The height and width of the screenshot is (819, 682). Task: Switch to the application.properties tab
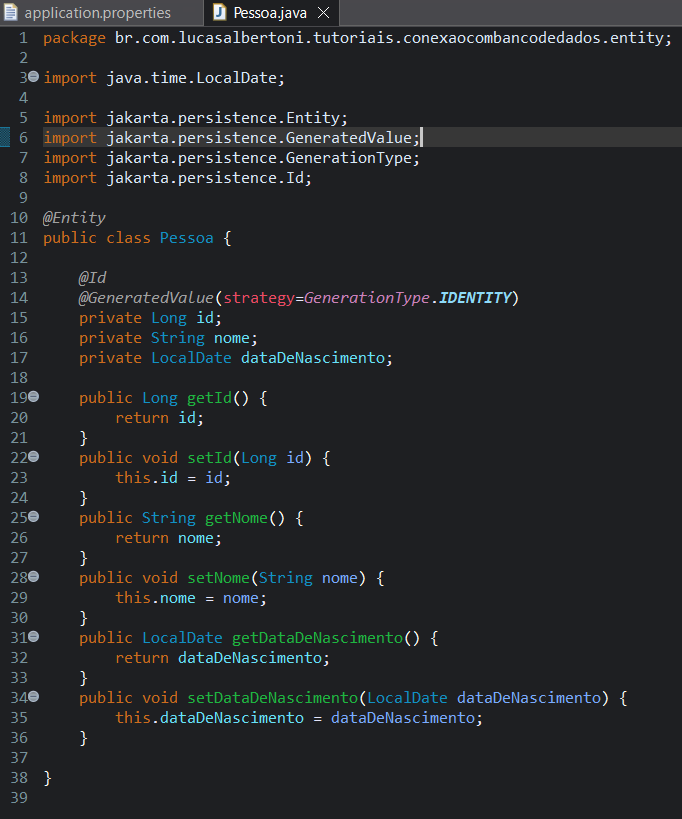pos(96,13)
